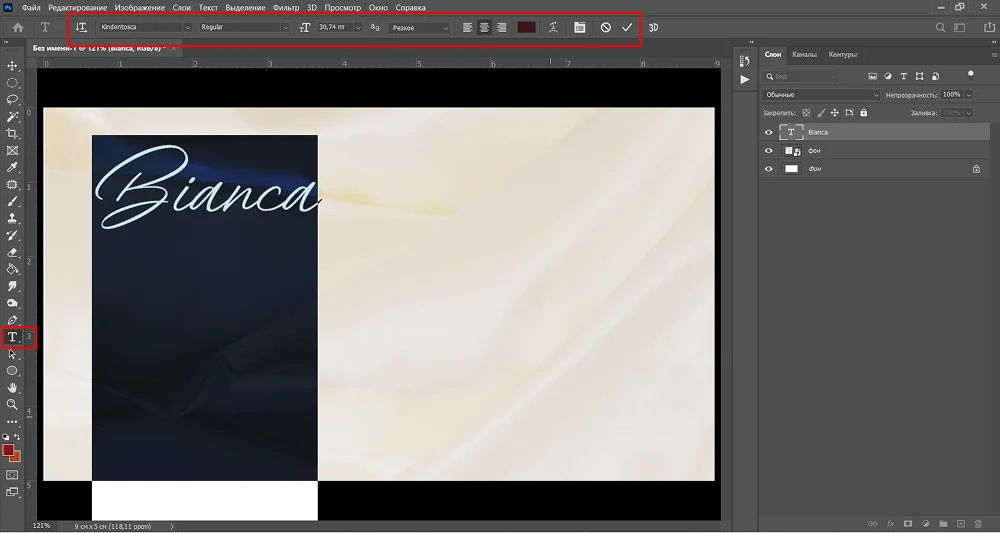Viewport: 1000px width, 533px height.
Task: Cancel current text edits
Action: coord(606,27)
